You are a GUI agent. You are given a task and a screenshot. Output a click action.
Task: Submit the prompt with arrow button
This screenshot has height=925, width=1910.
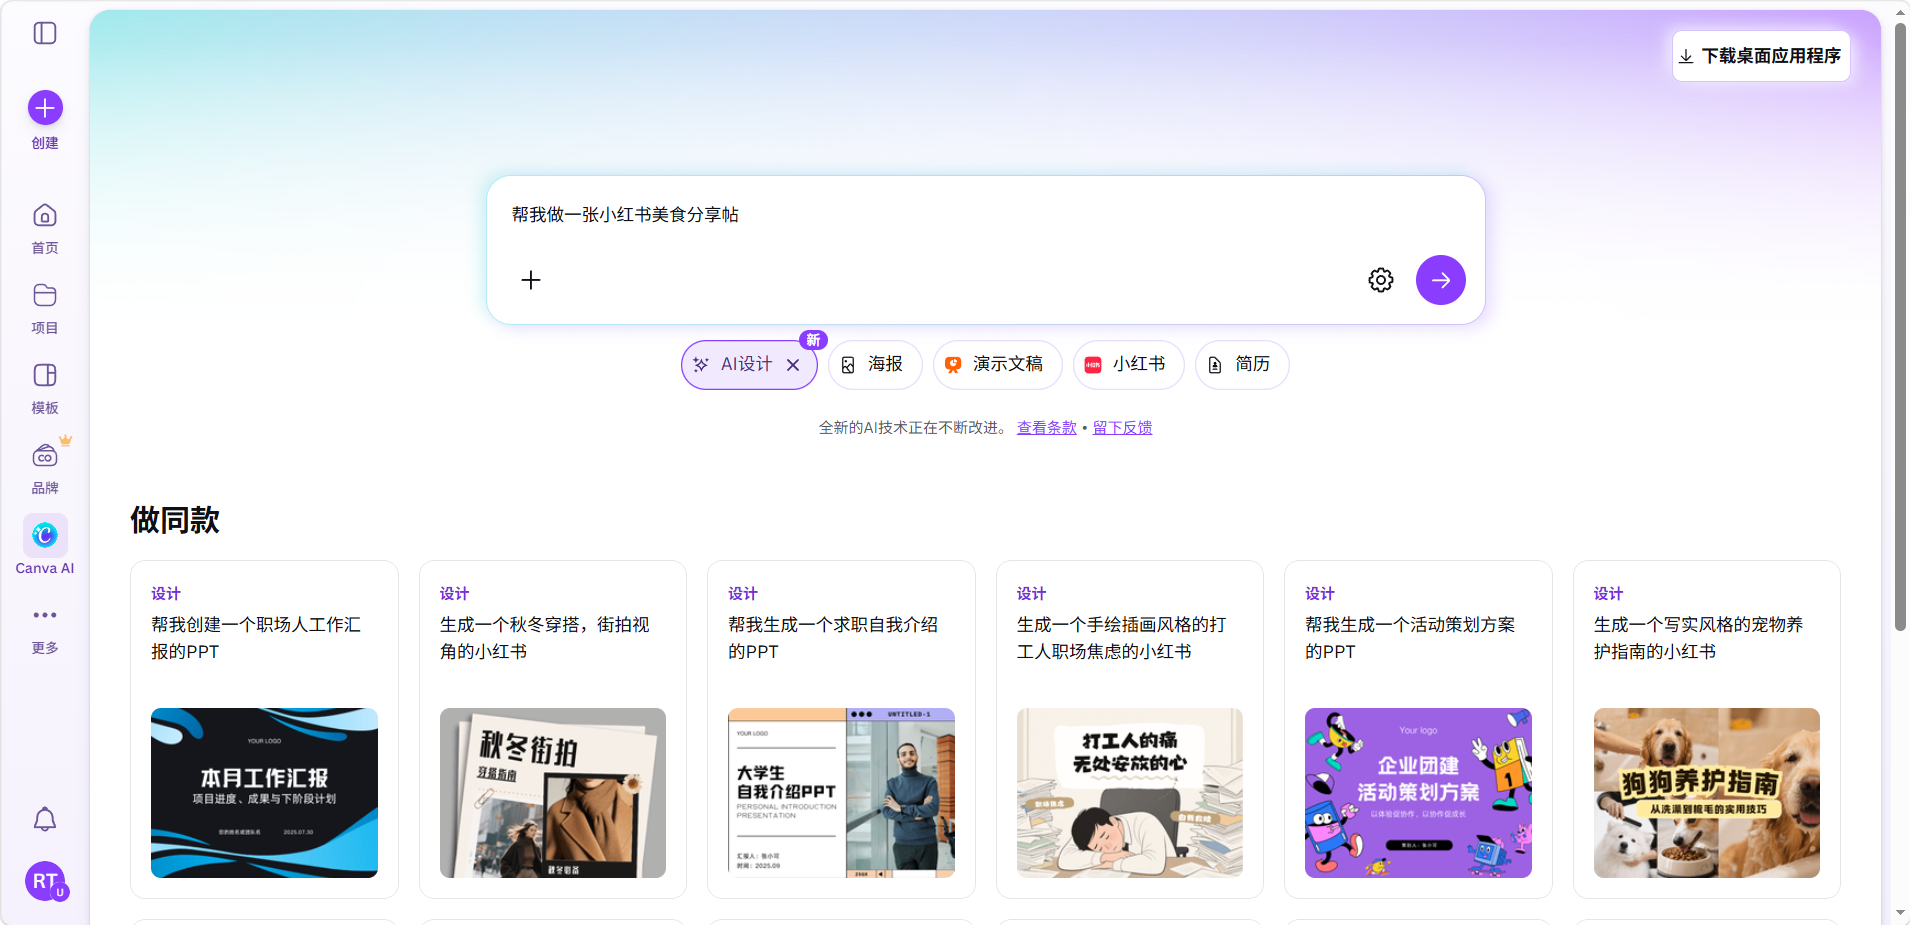(x=1440, y=280)
